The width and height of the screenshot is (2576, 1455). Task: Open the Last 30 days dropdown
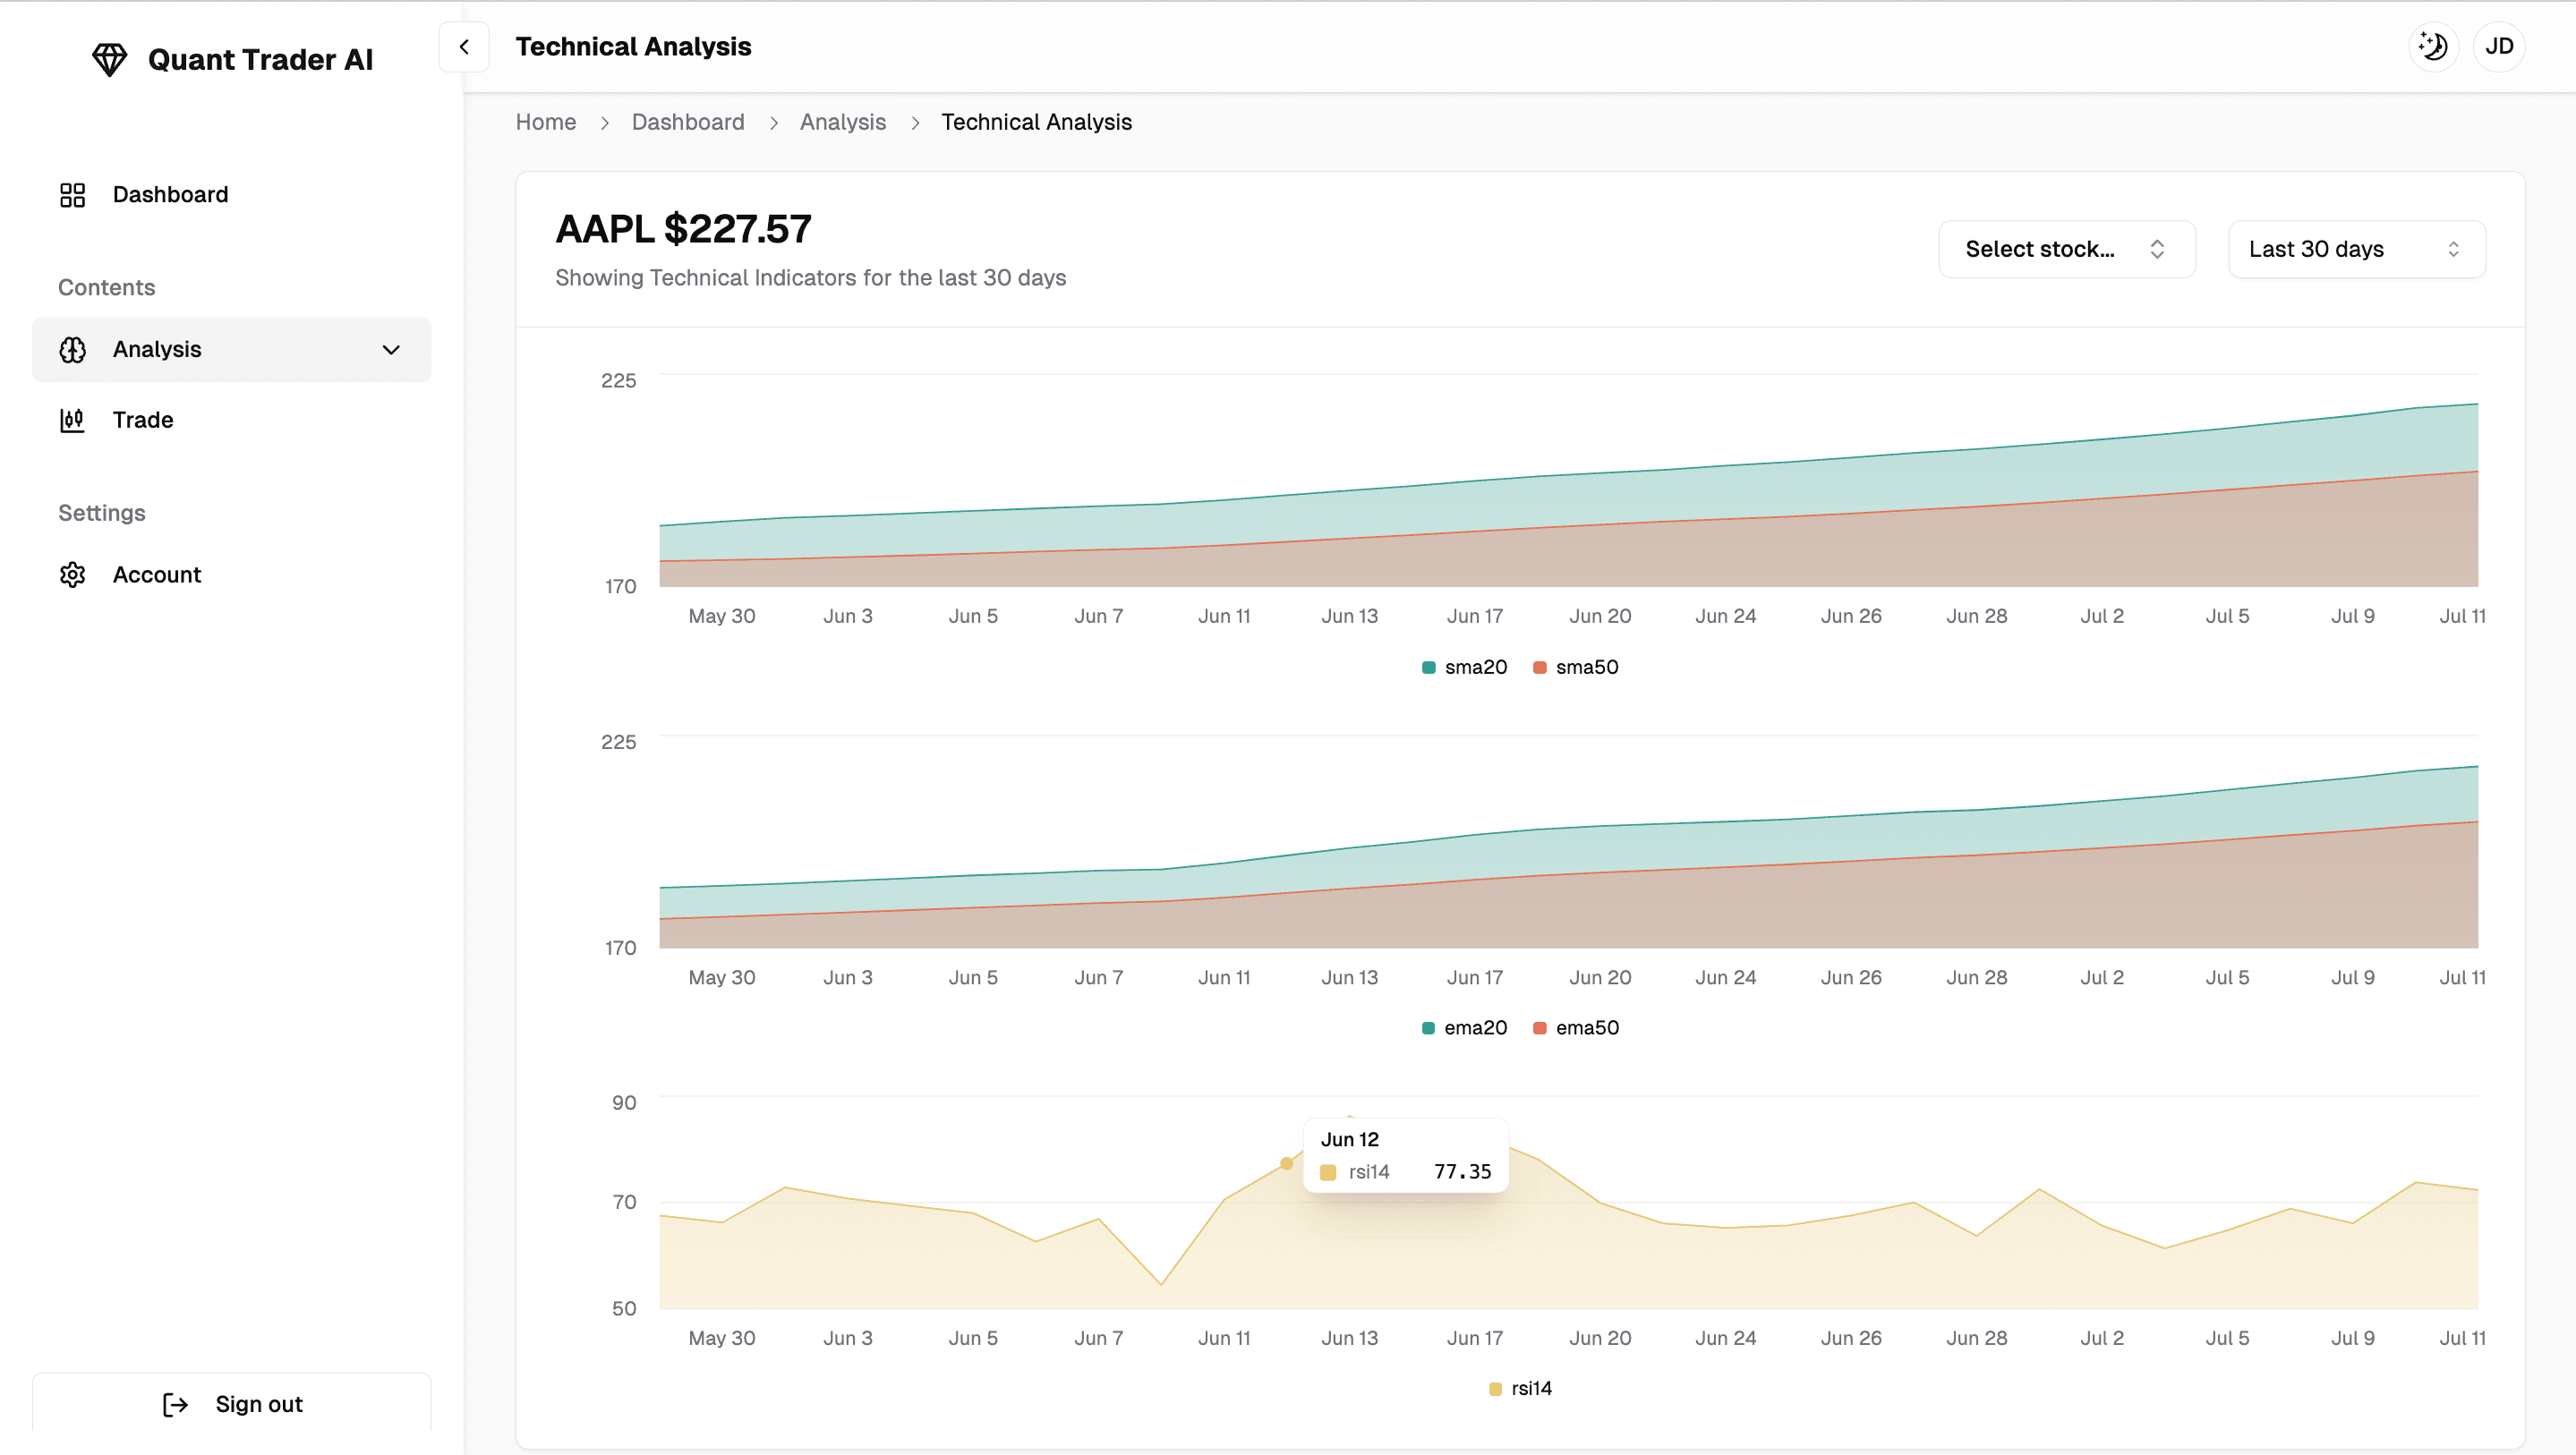click(x=2356, y=248)
